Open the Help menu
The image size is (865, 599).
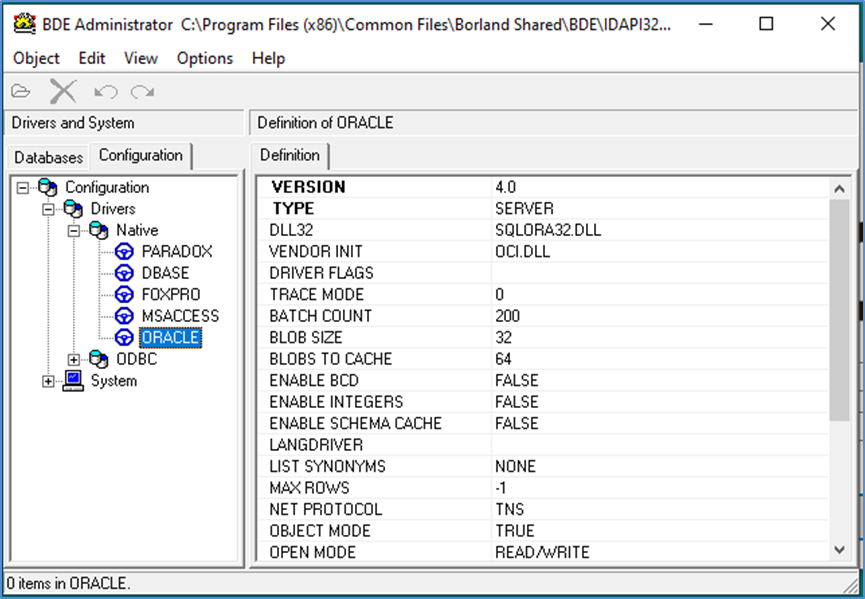[x=268, y=58]
